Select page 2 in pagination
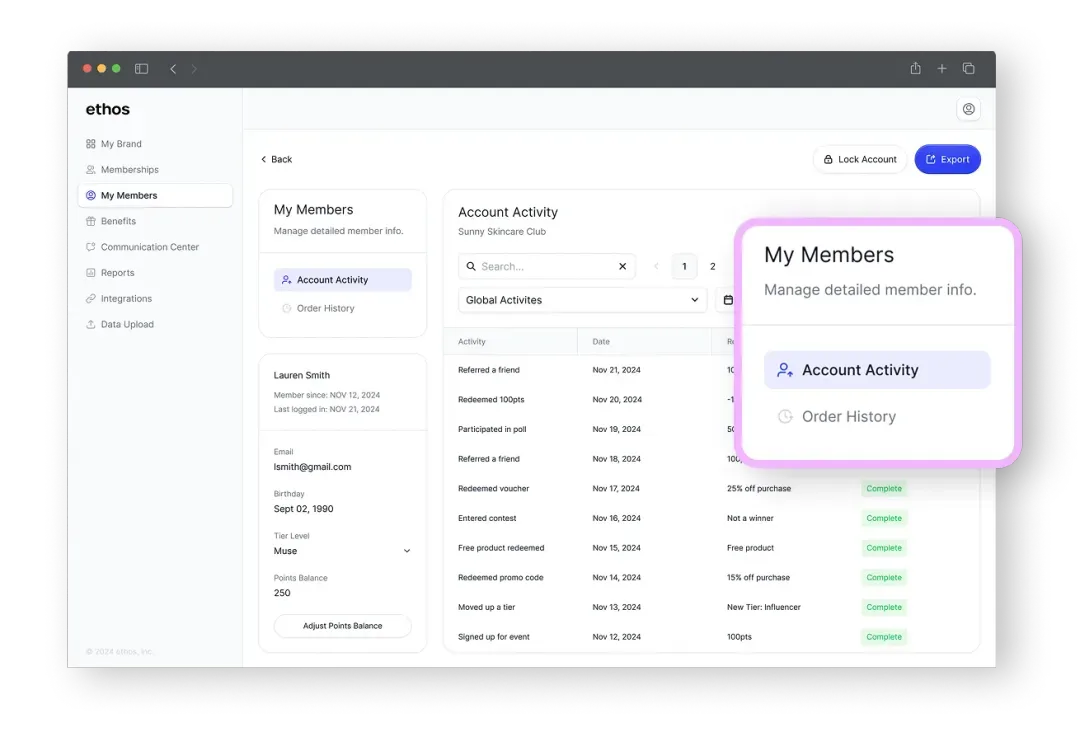Viewport: 1080px width, 732px height. [713, 266]
